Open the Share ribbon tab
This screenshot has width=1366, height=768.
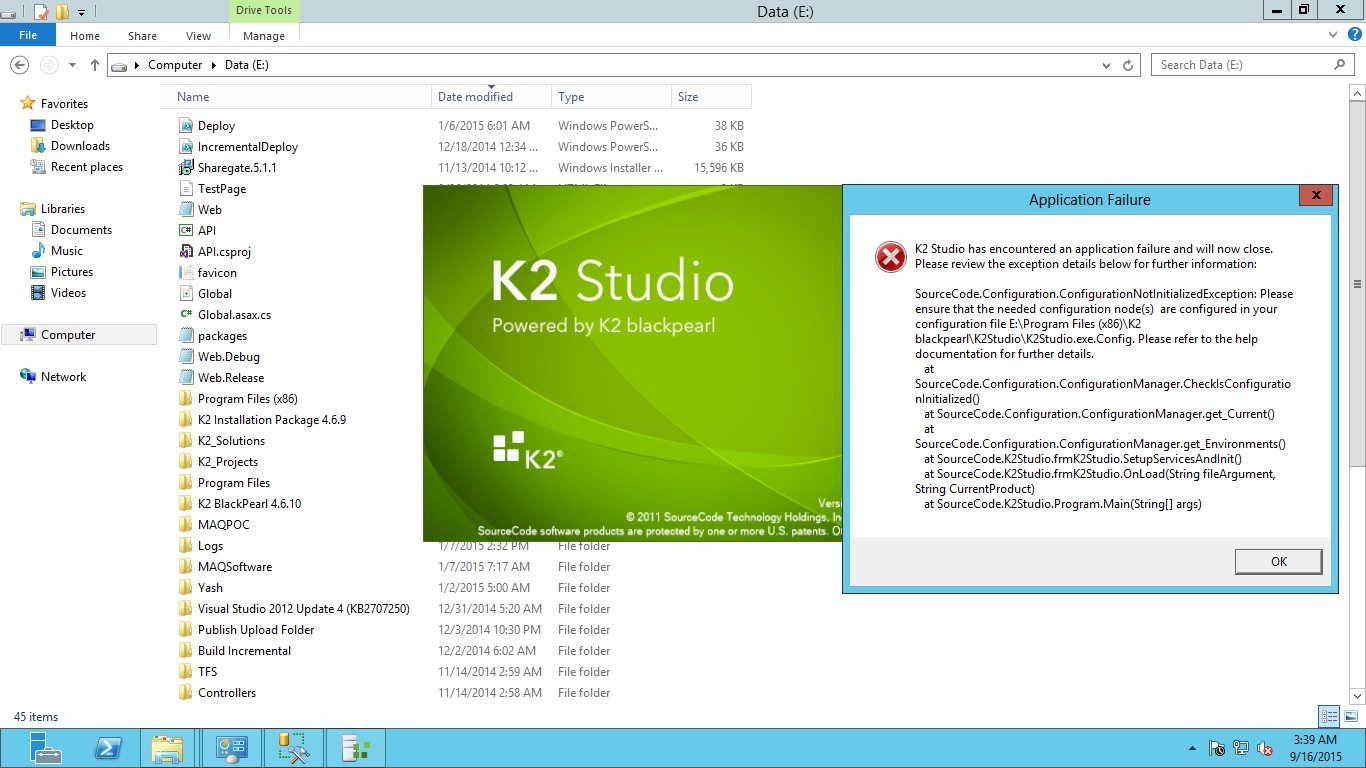pos(142,36)
